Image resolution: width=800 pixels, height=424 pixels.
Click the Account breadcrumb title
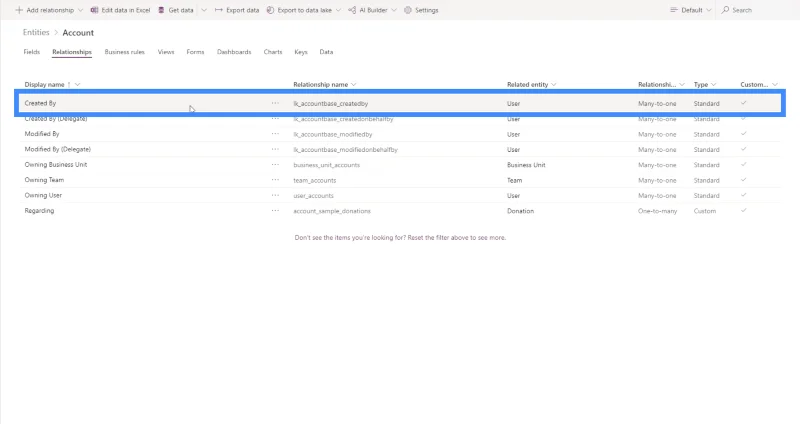coord(78,33)
